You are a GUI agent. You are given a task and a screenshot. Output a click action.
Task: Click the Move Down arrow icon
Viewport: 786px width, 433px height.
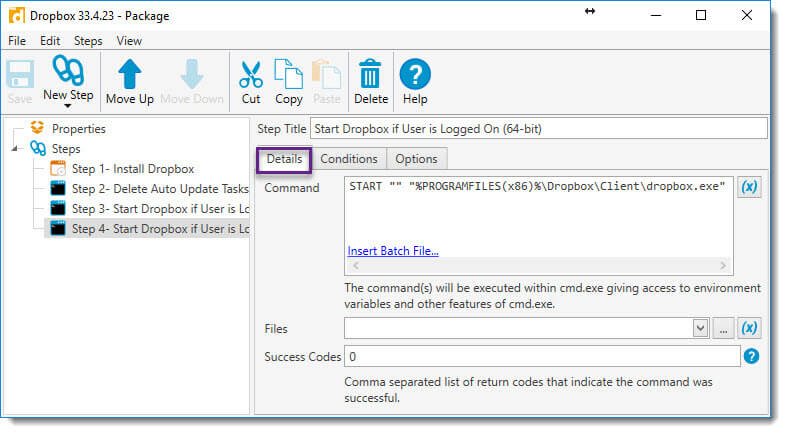192,74
